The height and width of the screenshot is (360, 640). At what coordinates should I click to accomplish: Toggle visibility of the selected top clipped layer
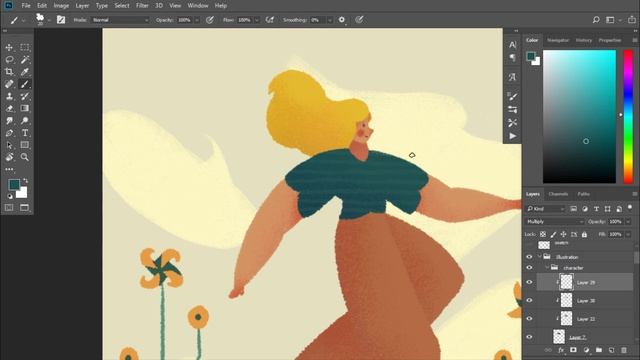(529, 282)
